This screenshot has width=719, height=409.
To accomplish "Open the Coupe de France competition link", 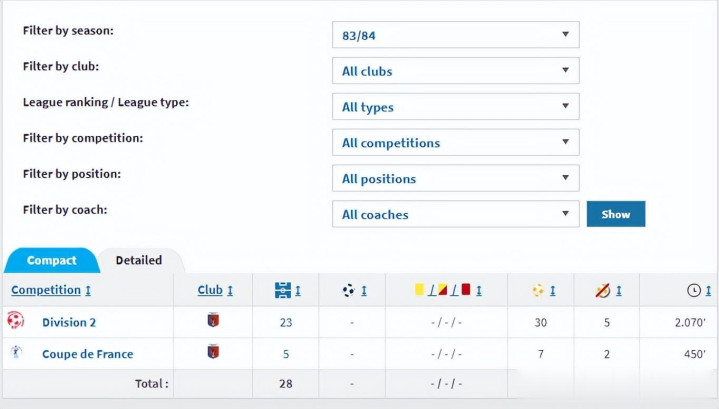I will 87,354.
